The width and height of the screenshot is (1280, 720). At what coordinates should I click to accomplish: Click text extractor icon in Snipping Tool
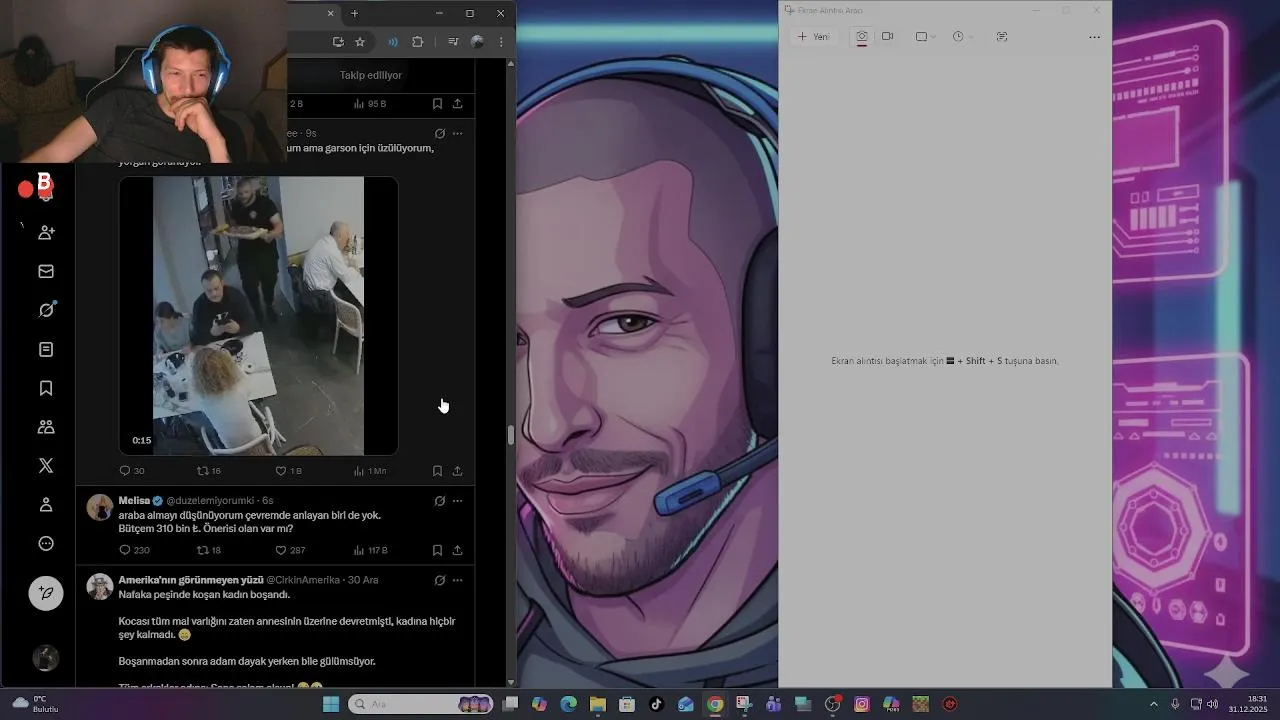point(1002,37)
